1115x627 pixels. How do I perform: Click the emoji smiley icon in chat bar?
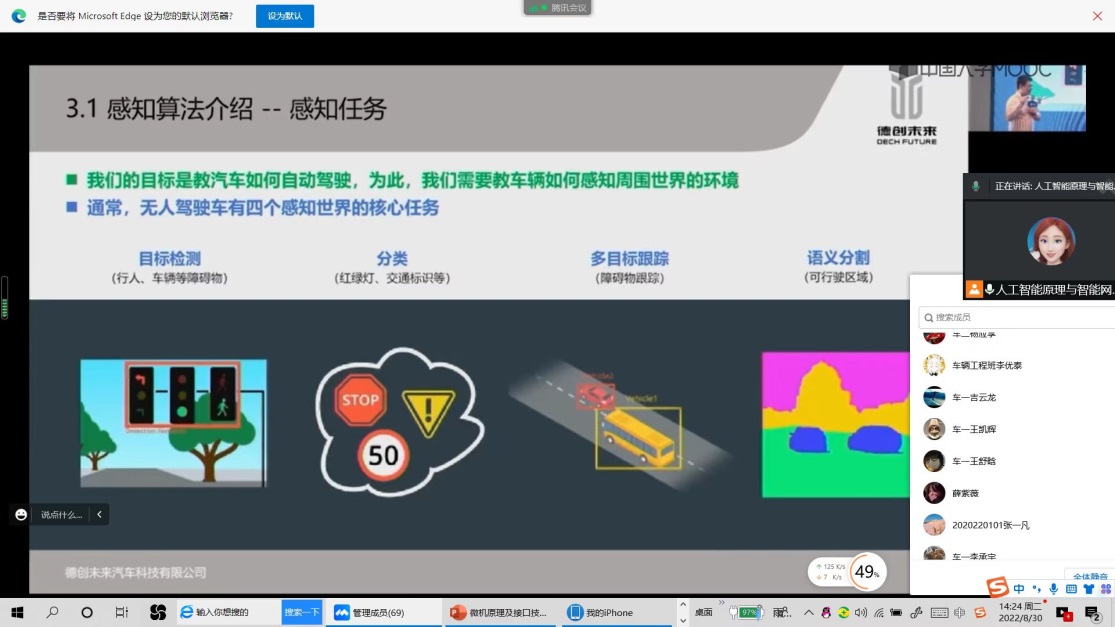coord(21,514)
